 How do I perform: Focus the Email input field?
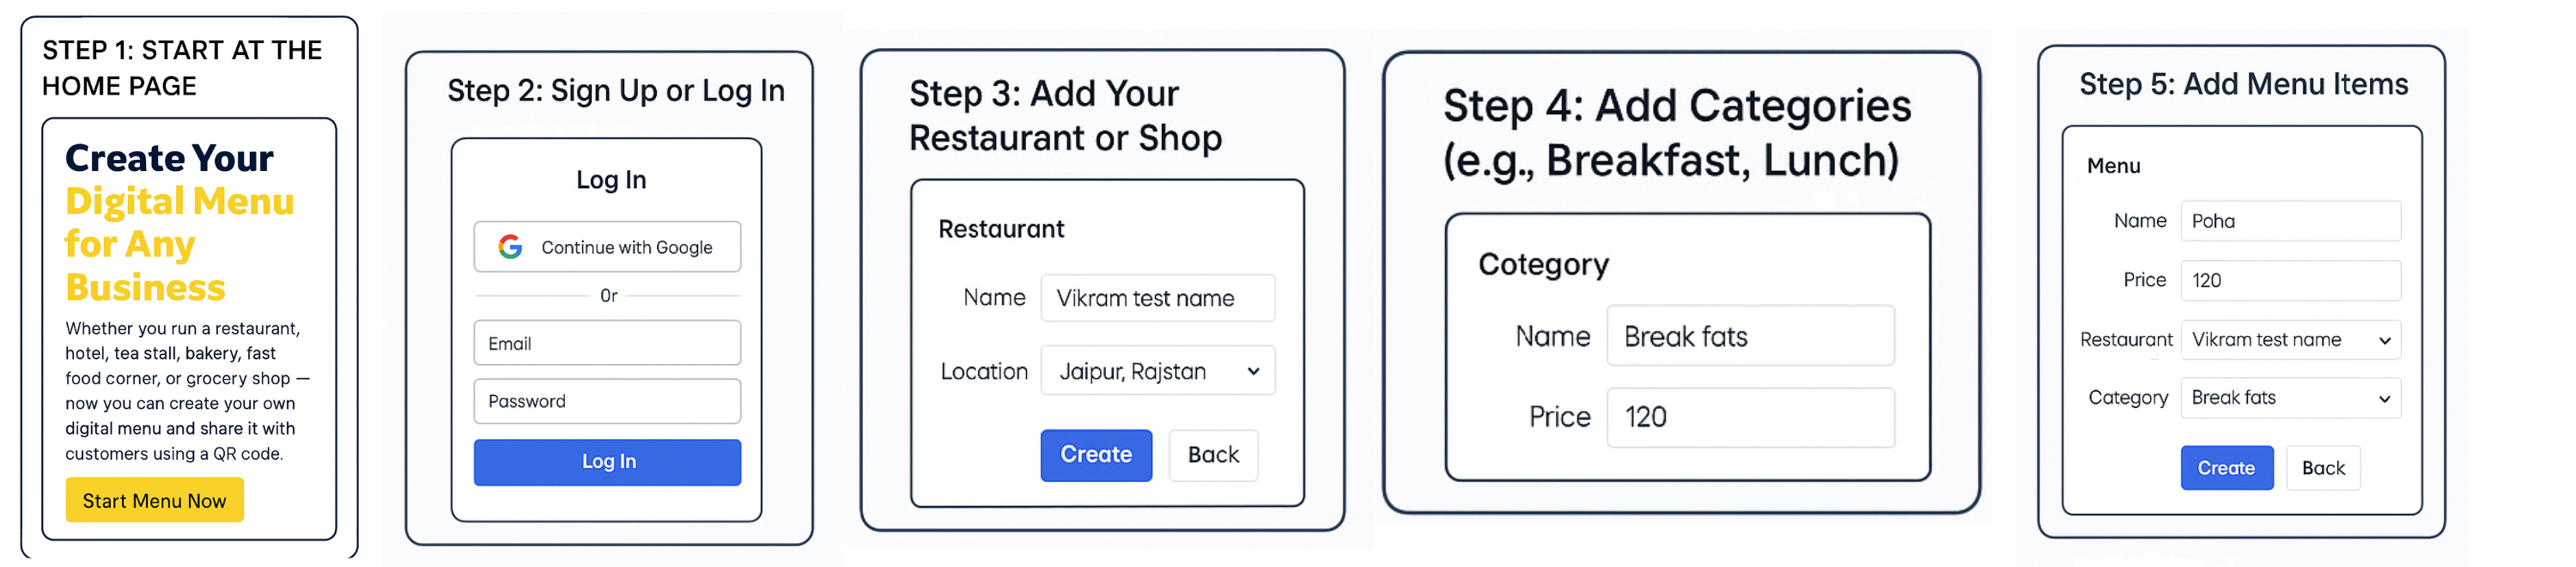tap(607, 343)
